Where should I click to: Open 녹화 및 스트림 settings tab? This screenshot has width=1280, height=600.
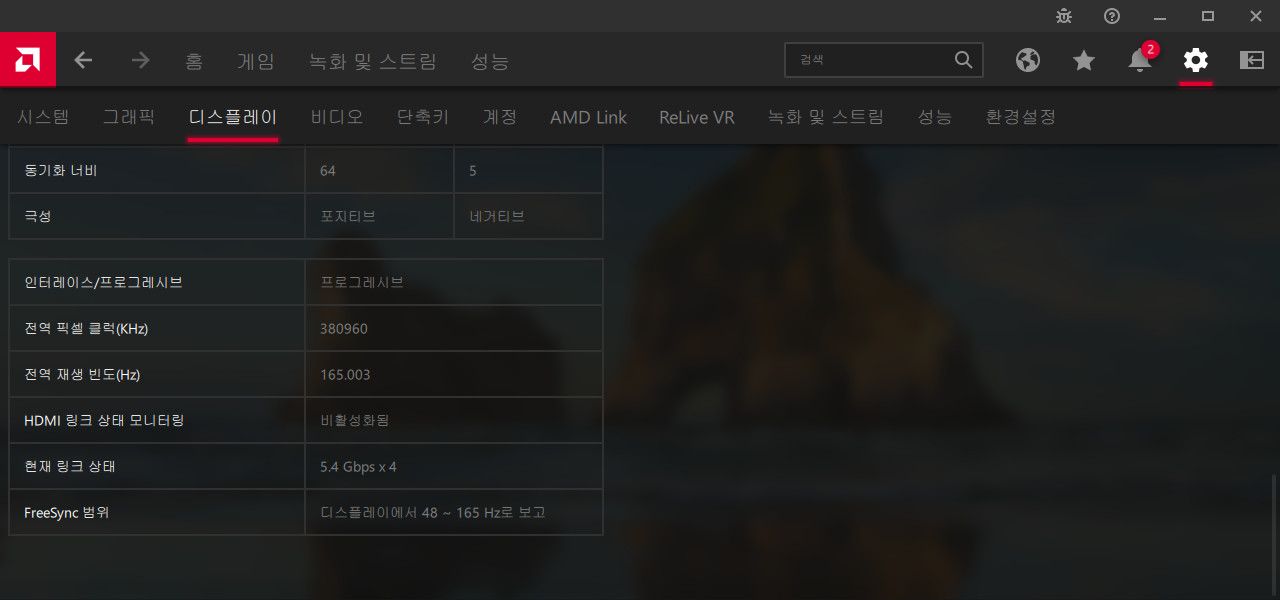tap(826, 117)
